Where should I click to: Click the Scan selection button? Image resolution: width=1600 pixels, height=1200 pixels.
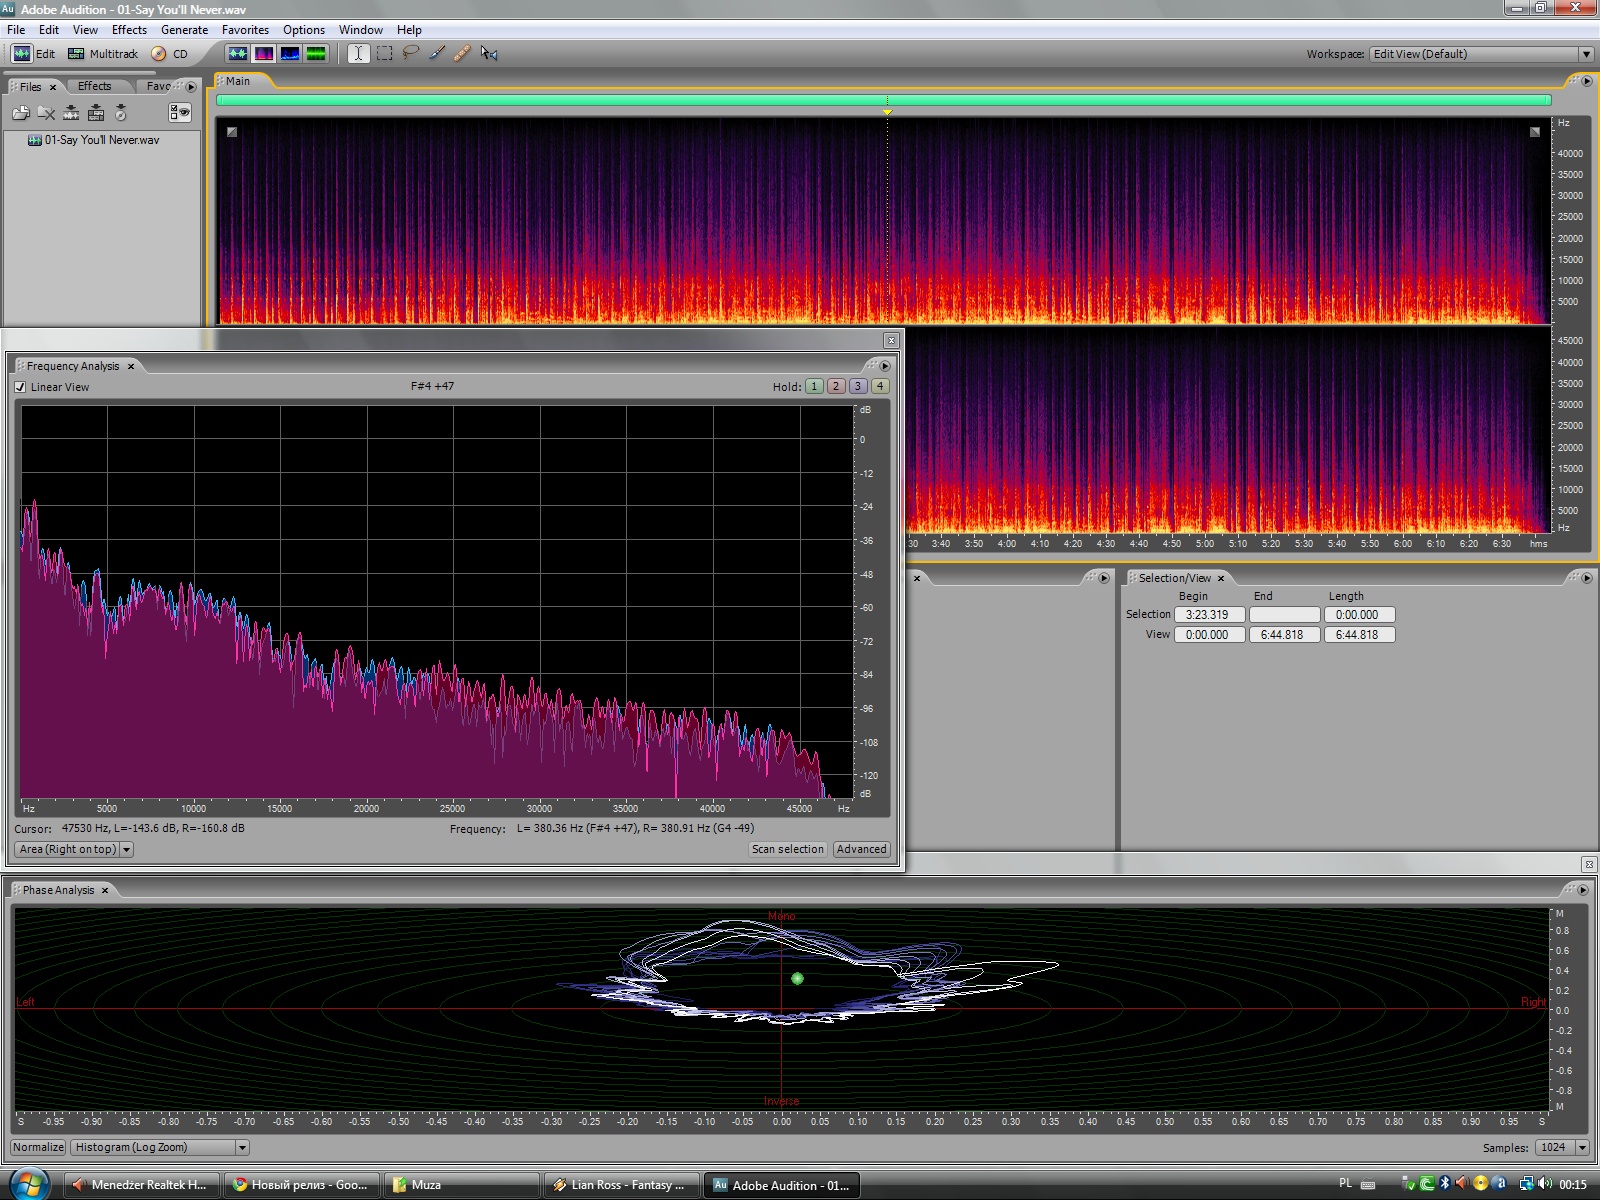tap(787, 849)
